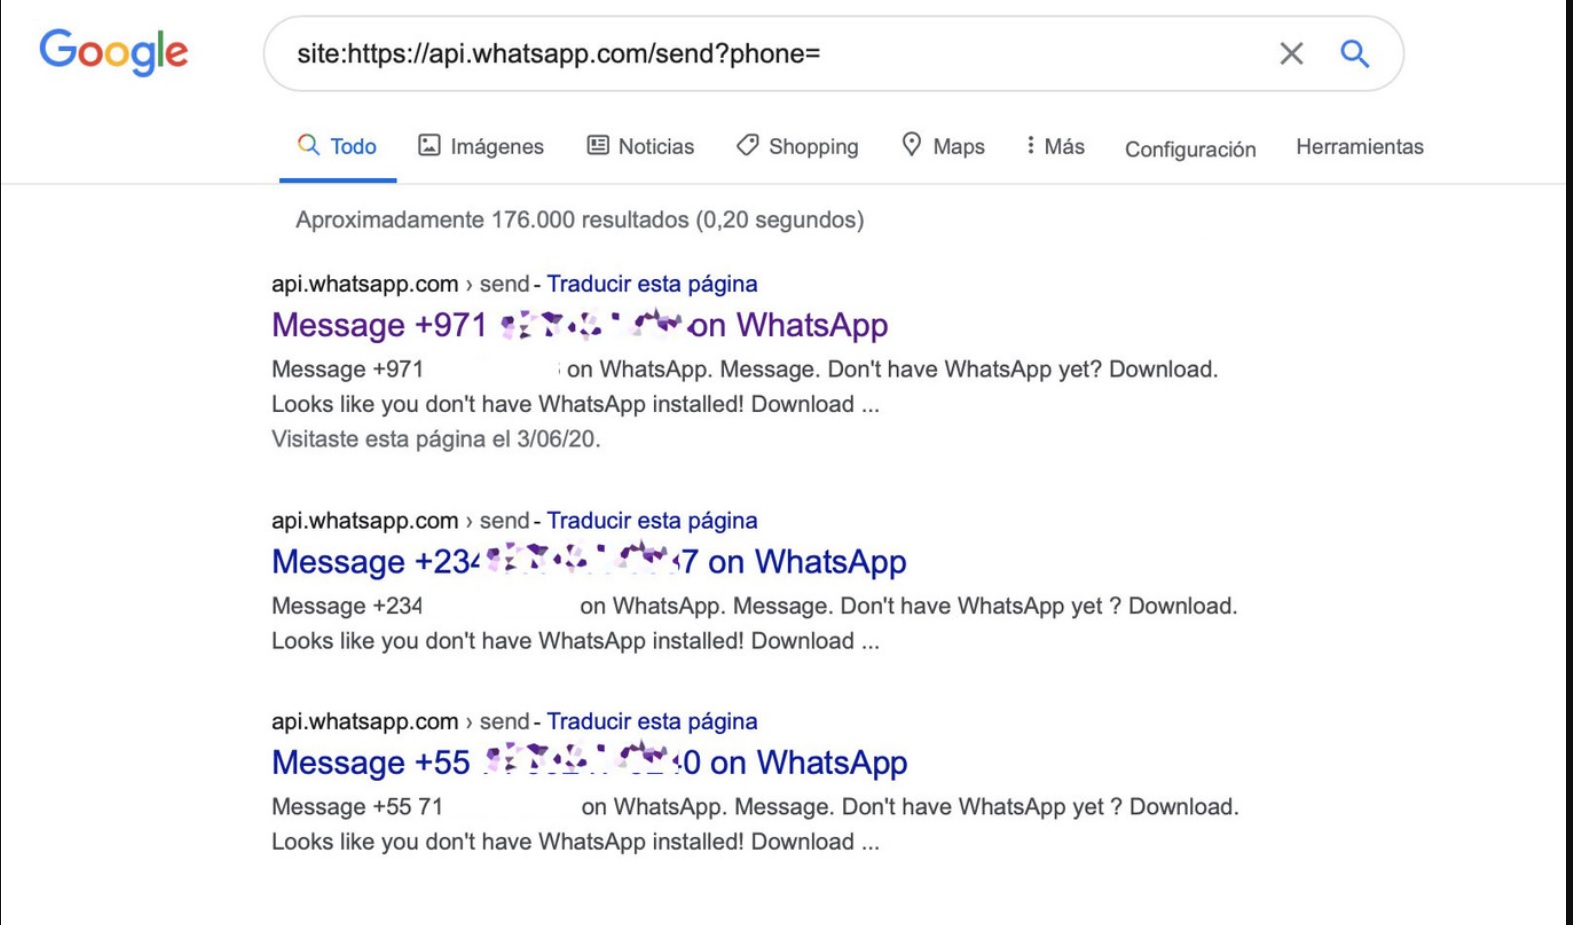Click the Imágenes picture icon

point(429,145)
